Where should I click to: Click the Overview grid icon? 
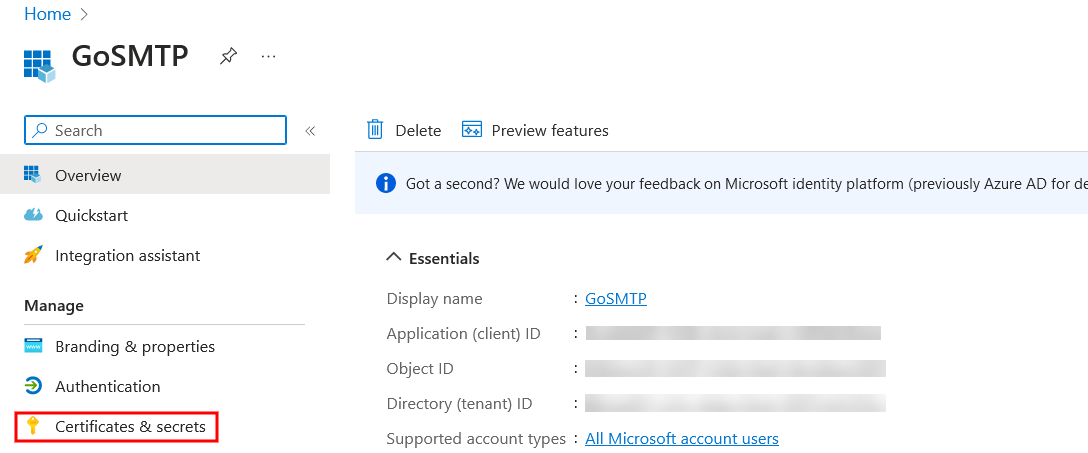pos(33,174)
